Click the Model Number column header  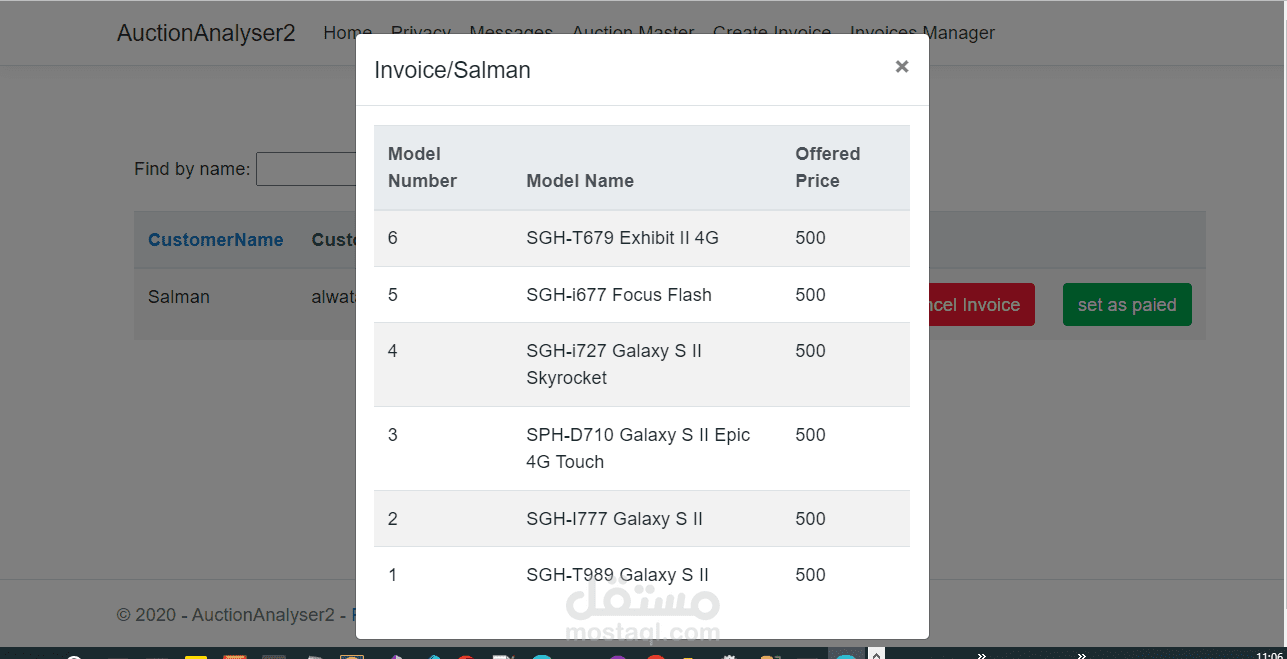pyautogui.click(x=422, y=167)
